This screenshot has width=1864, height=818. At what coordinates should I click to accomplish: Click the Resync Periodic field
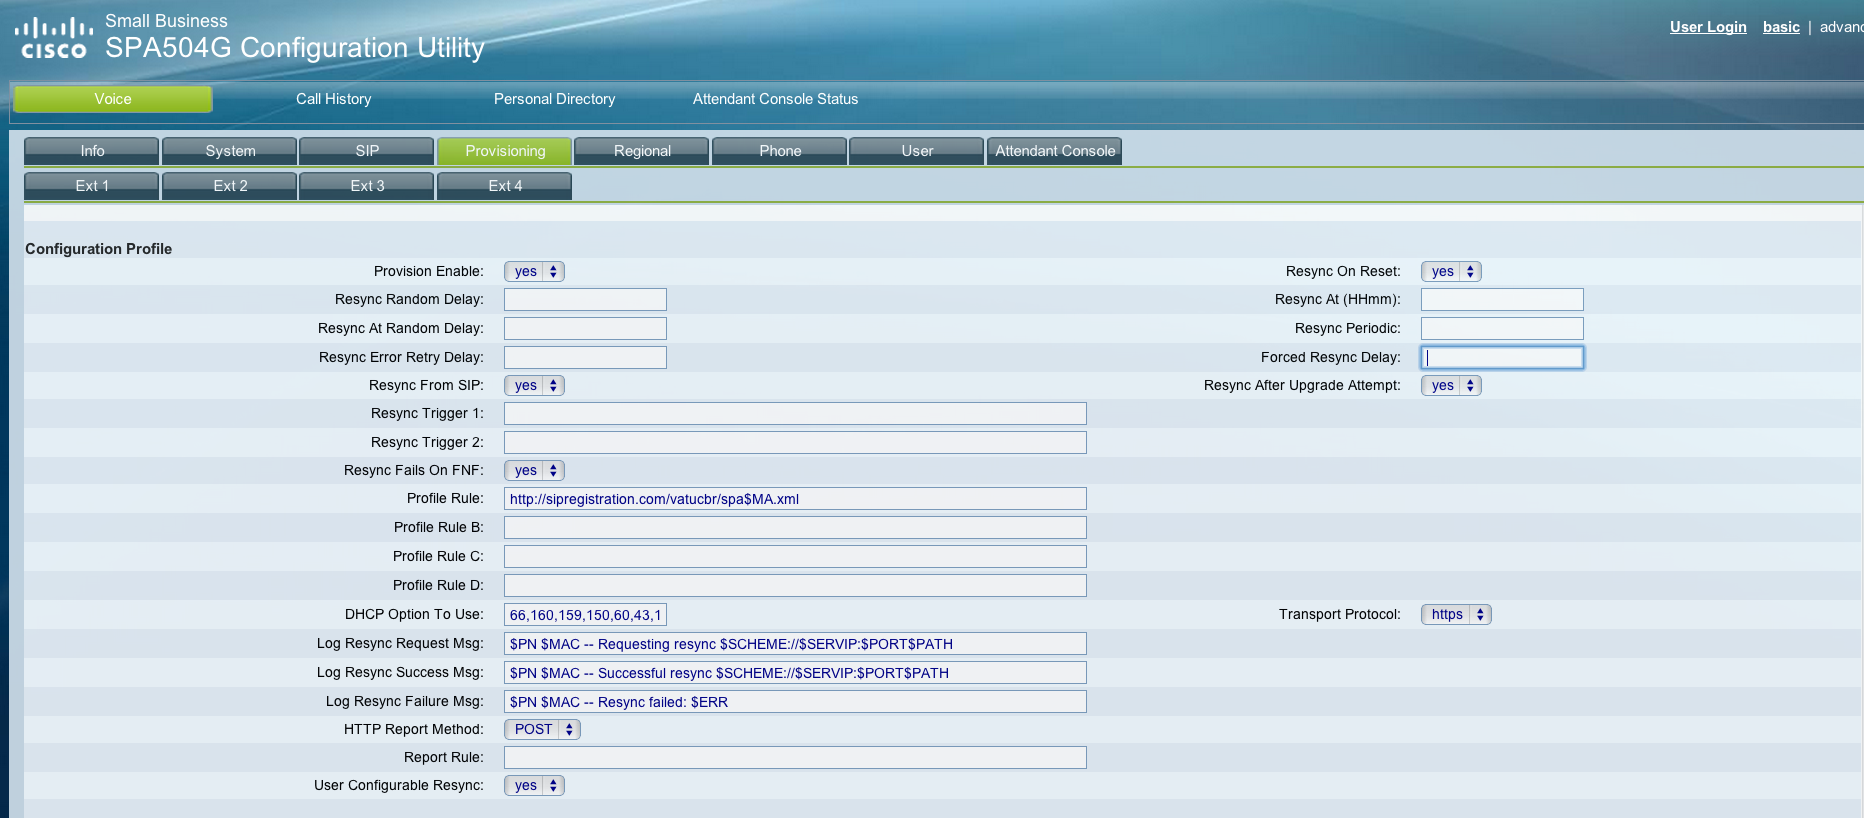click(1502, 328)
